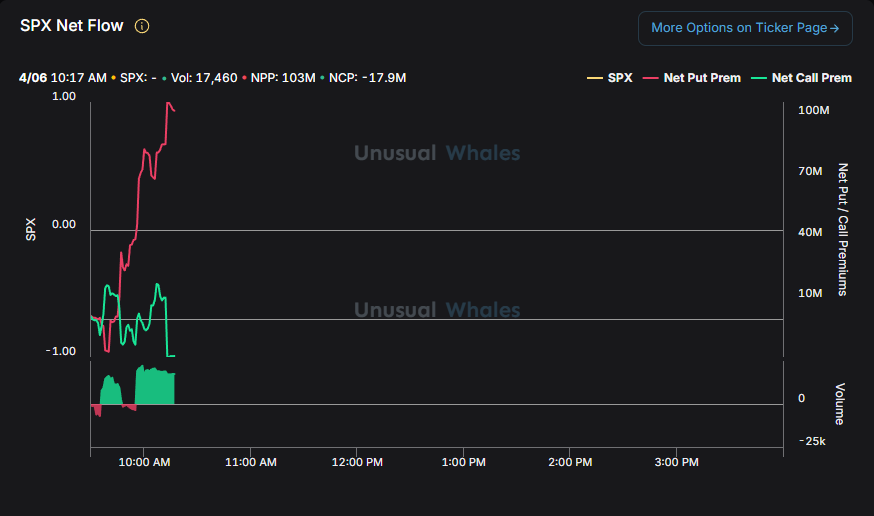Toggle the Net Put Prem legend series
Viewport: 874px width, 516px height.
(692, 78)
